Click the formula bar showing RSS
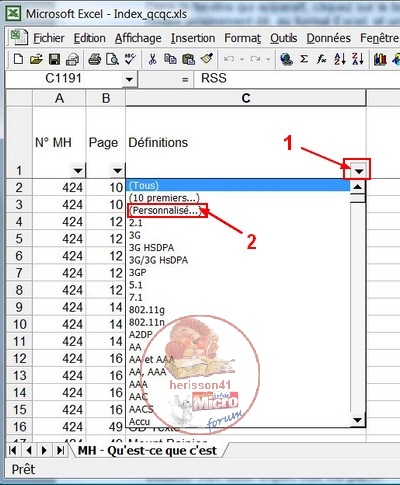This screenshot has width=400, height=485. coord(297,79)
